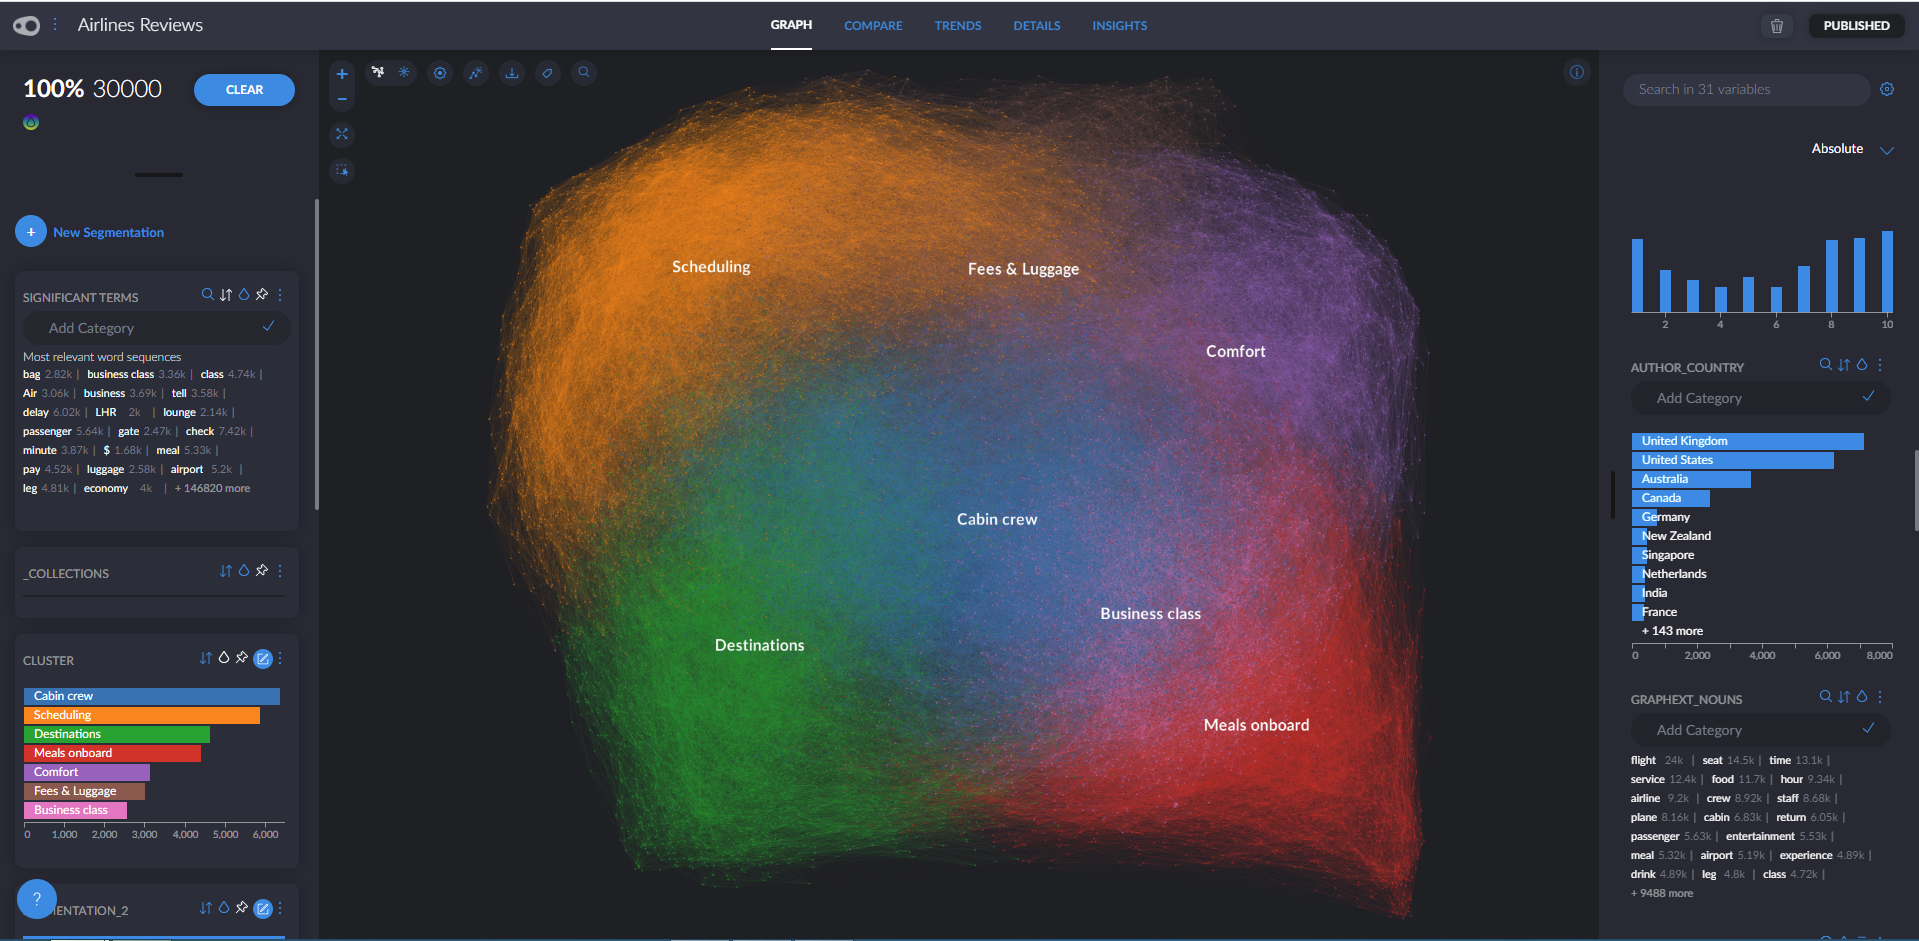Select the 'business class' significant term
This screenshot has width=1919, height=941.
click(120, 375)
